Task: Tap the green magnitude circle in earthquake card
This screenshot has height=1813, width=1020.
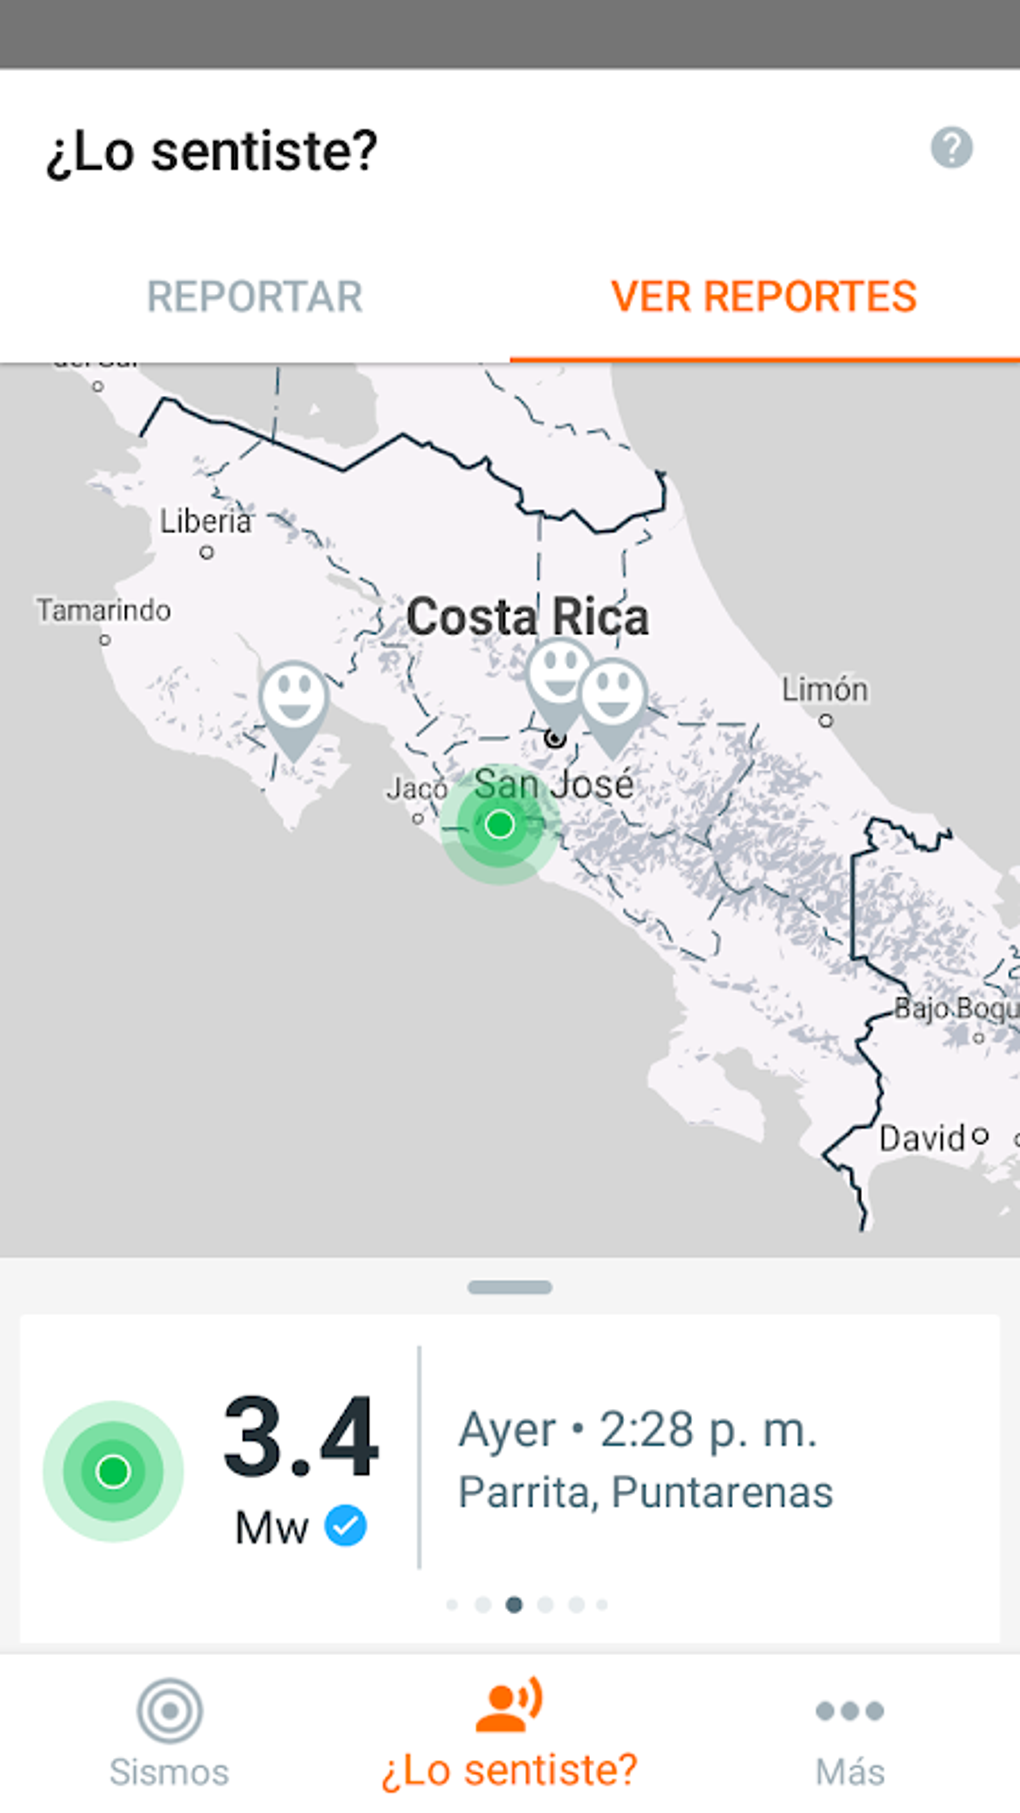Action: (x=113, y=1471)
